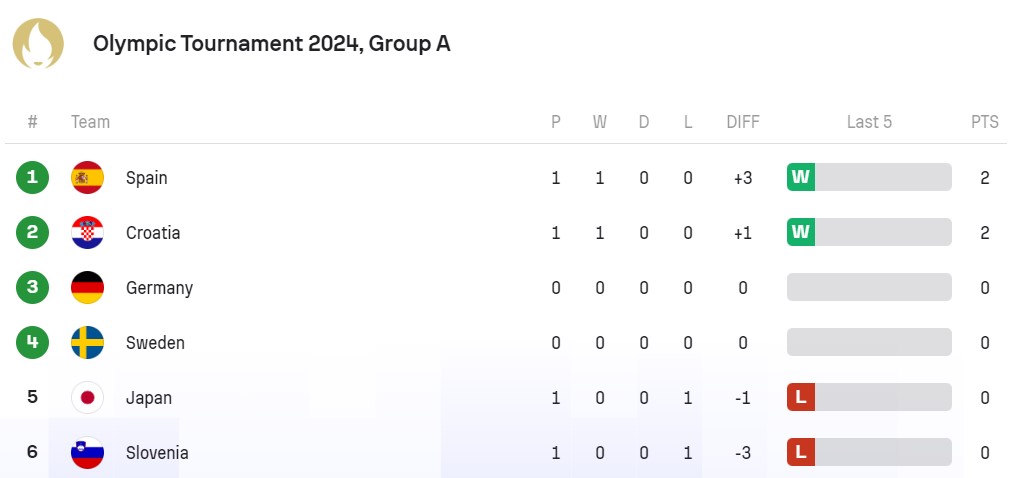The height and width of the screenshot is (478, 1013).
Task: Click the Olympic Tournament 2024, Group A title
Action: [271, 44]
